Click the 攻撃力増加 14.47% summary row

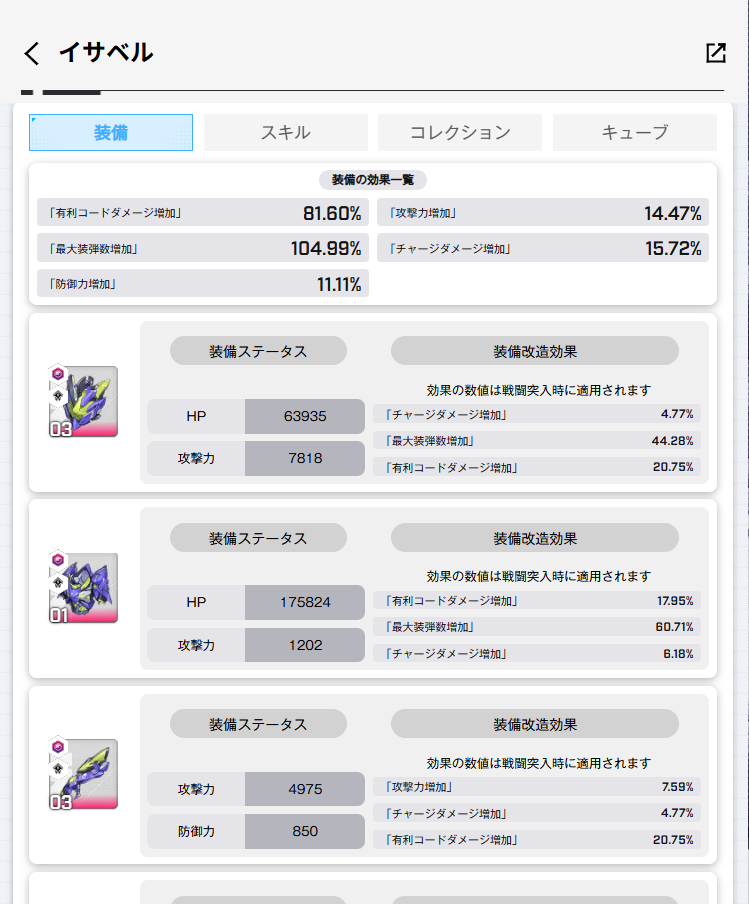tap(543, 213)
